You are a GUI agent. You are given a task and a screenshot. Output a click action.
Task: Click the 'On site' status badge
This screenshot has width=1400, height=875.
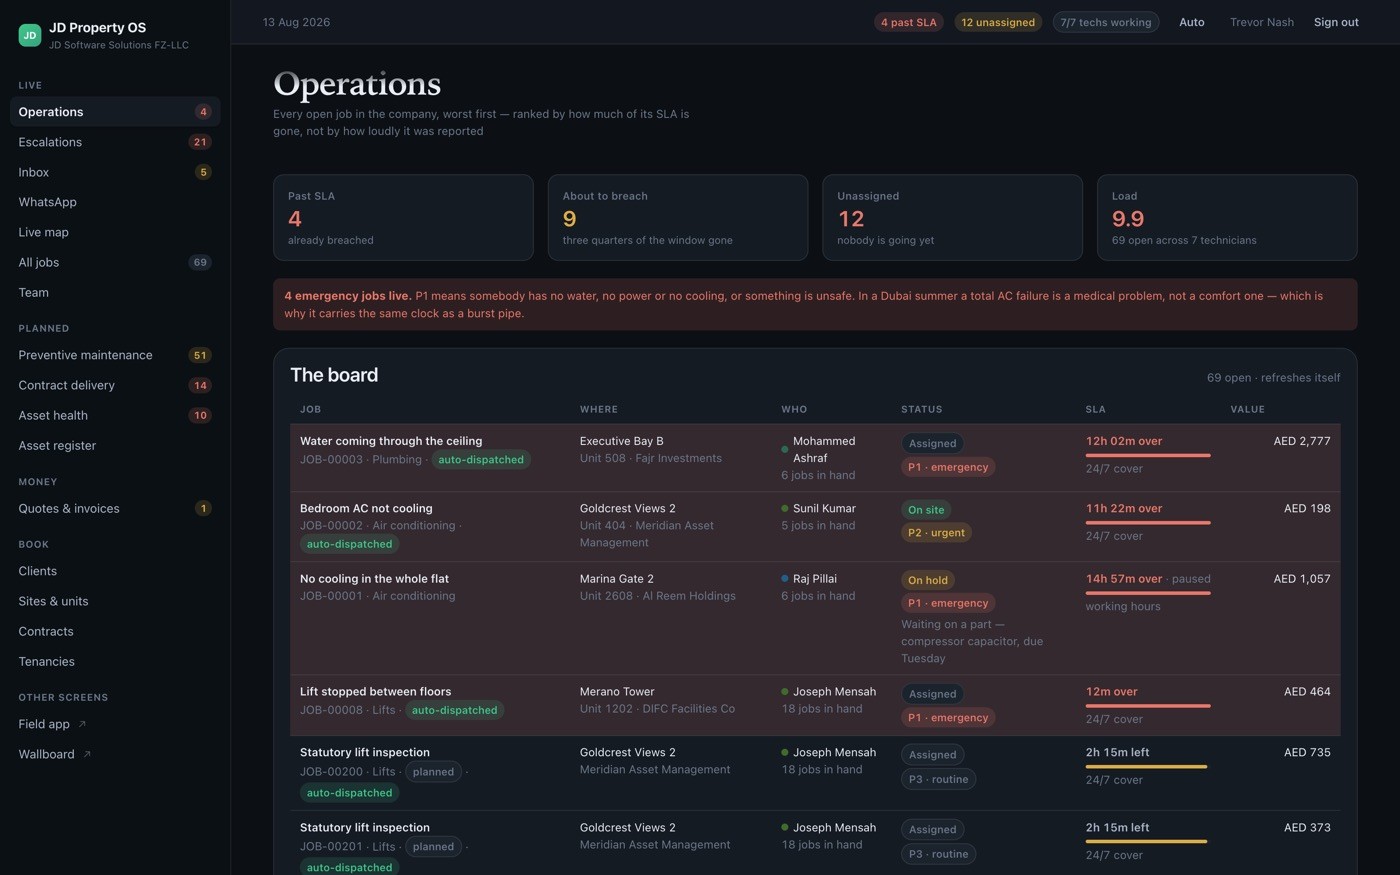(x=926, y=510)
